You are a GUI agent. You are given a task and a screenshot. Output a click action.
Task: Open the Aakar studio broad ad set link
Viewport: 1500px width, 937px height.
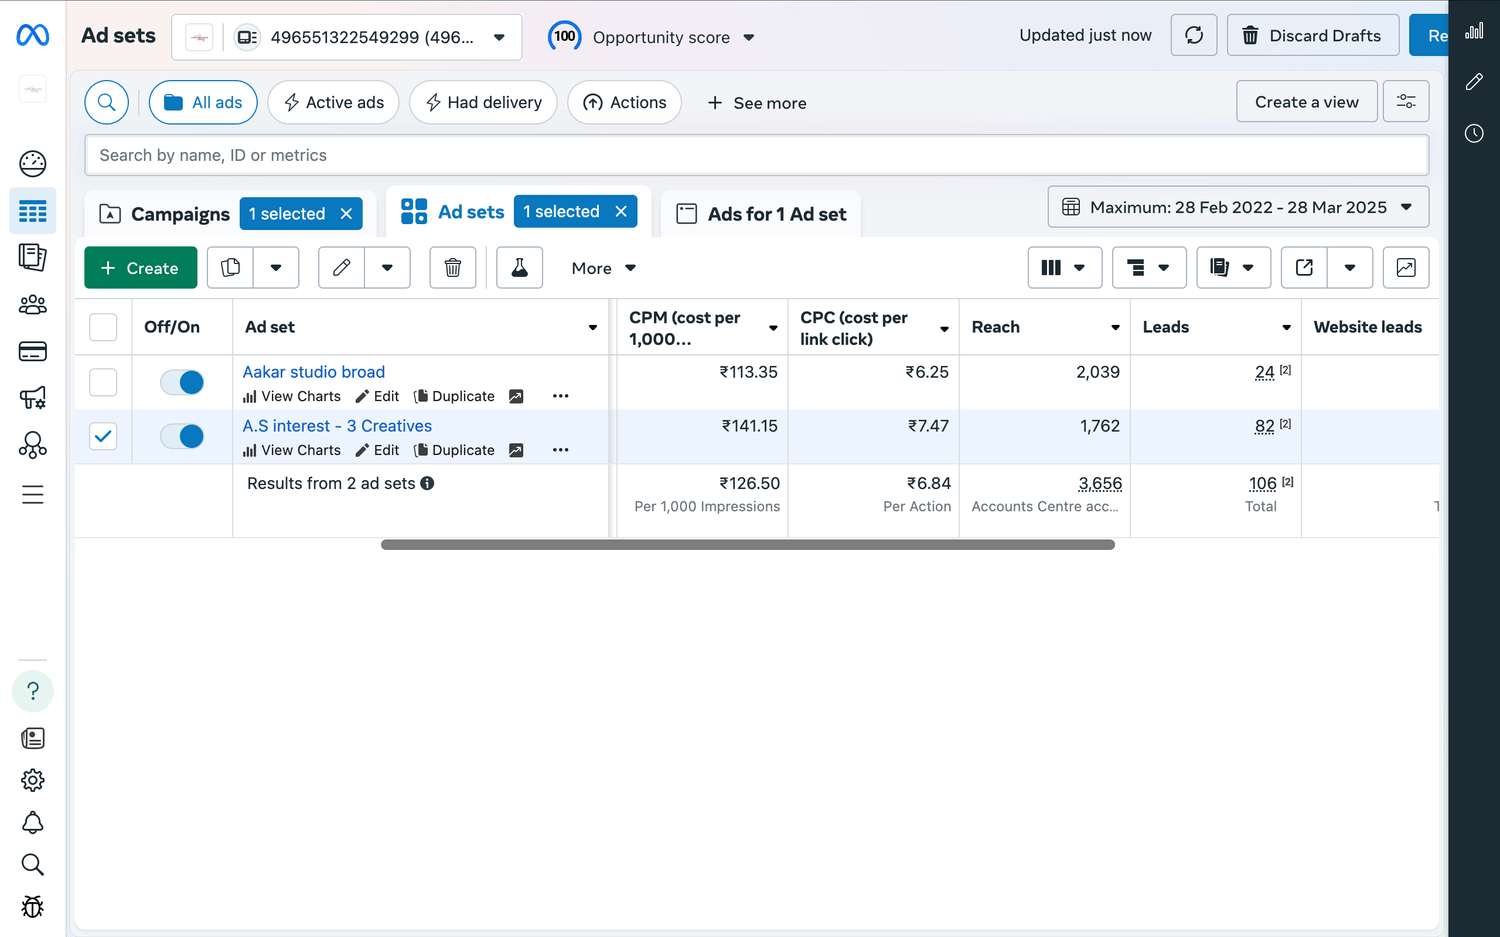click(x=314, y=372)
